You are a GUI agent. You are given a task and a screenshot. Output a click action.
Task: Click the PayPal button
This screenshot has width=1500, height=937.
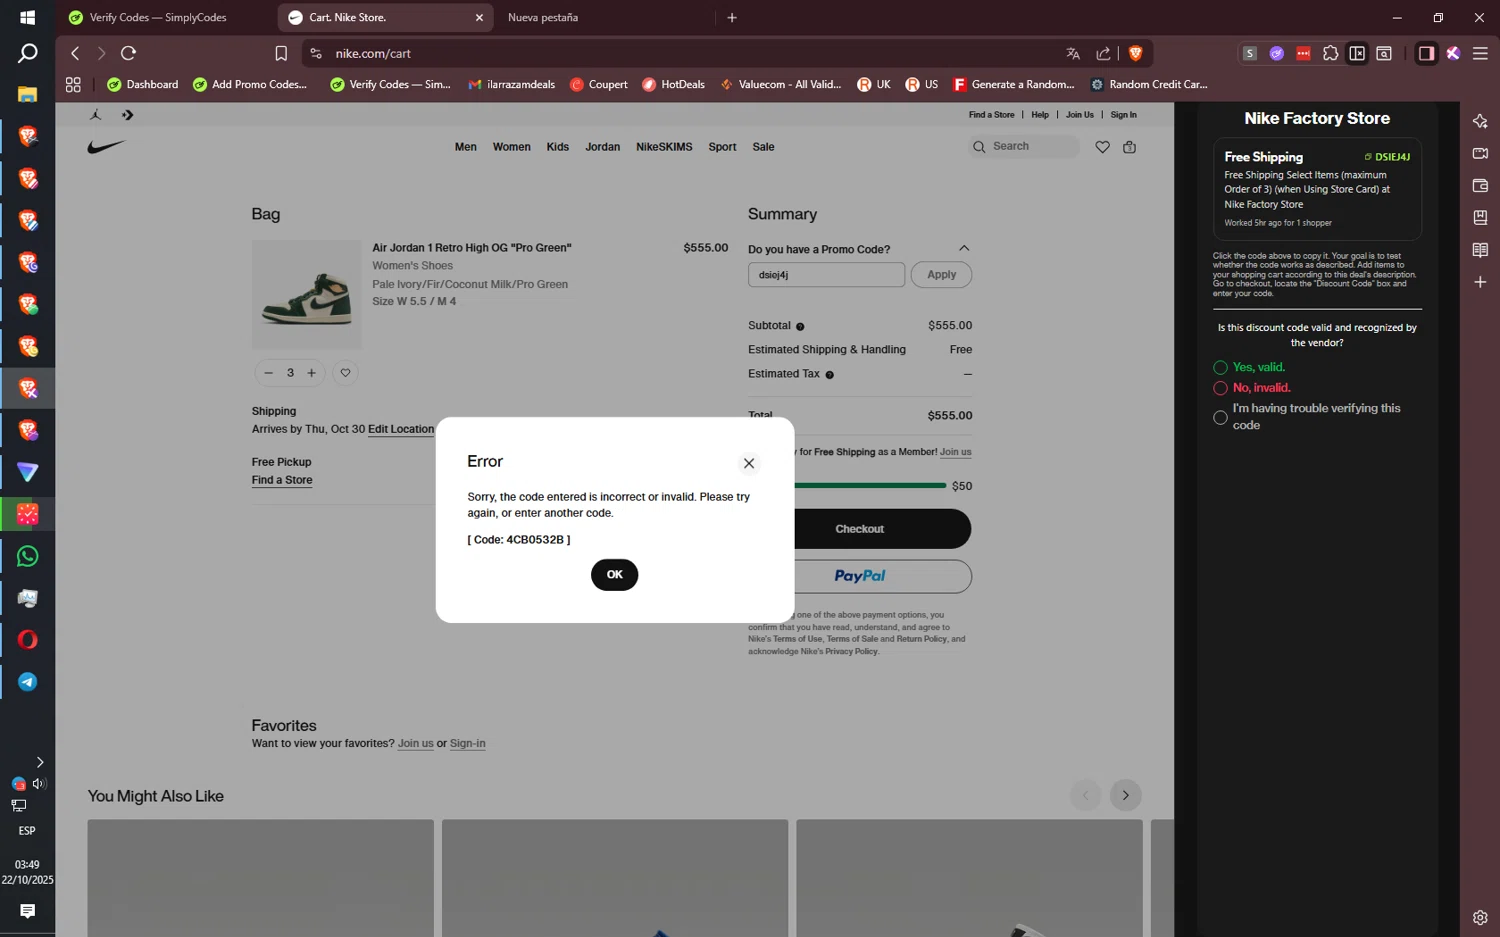[x=860, y=576]
